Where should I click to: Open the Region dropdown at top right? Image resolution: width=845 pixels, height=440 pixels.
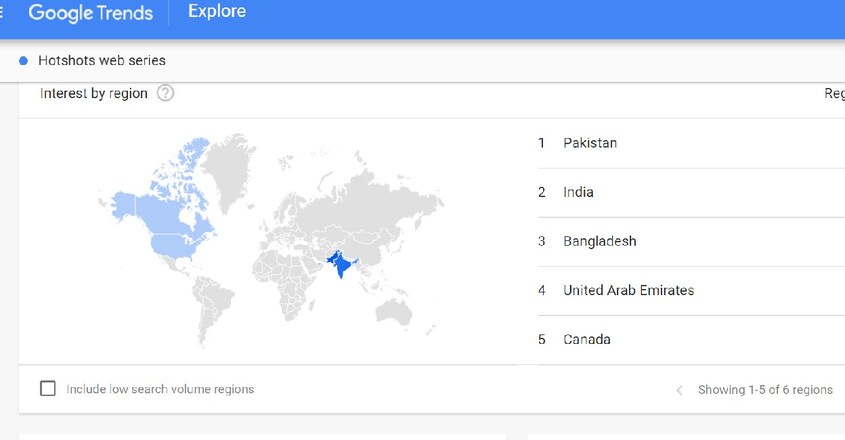[834, 93]
